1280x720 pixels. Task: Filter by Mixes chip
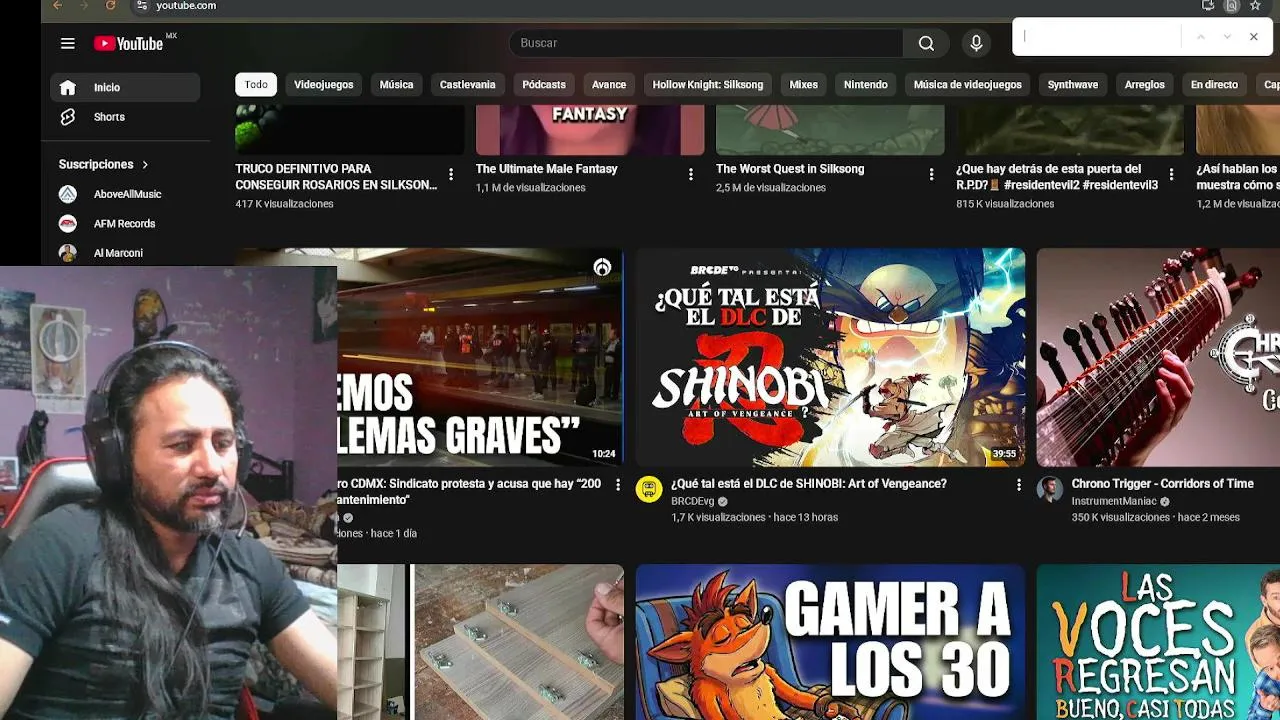tap(803, 85)
